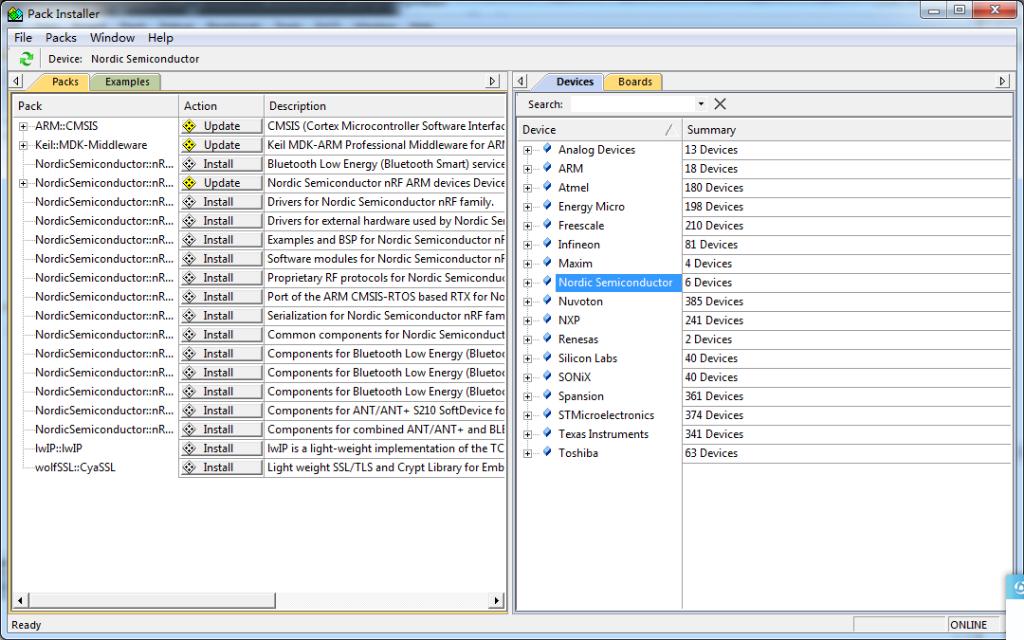Image resolution: width=1024 pixels, height=640 pixels.
Task: Click the '361 Devices' summary cell
Action: [714, 396]
